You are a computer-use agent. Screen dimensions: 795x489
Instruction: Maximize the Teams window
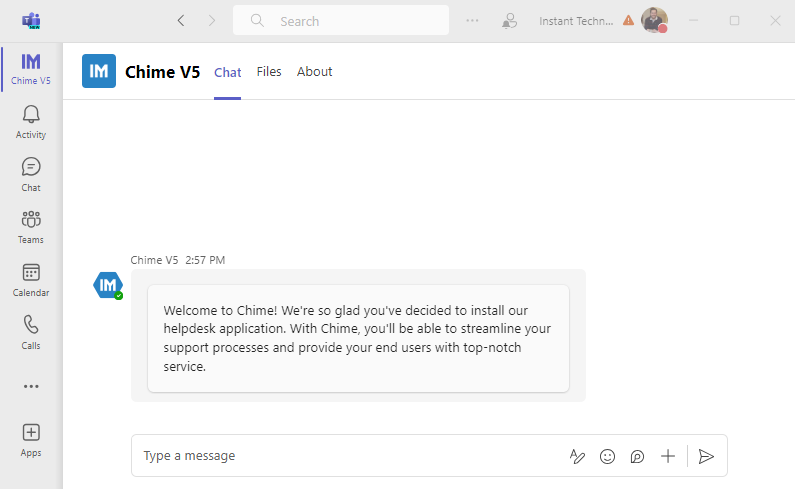734,21
